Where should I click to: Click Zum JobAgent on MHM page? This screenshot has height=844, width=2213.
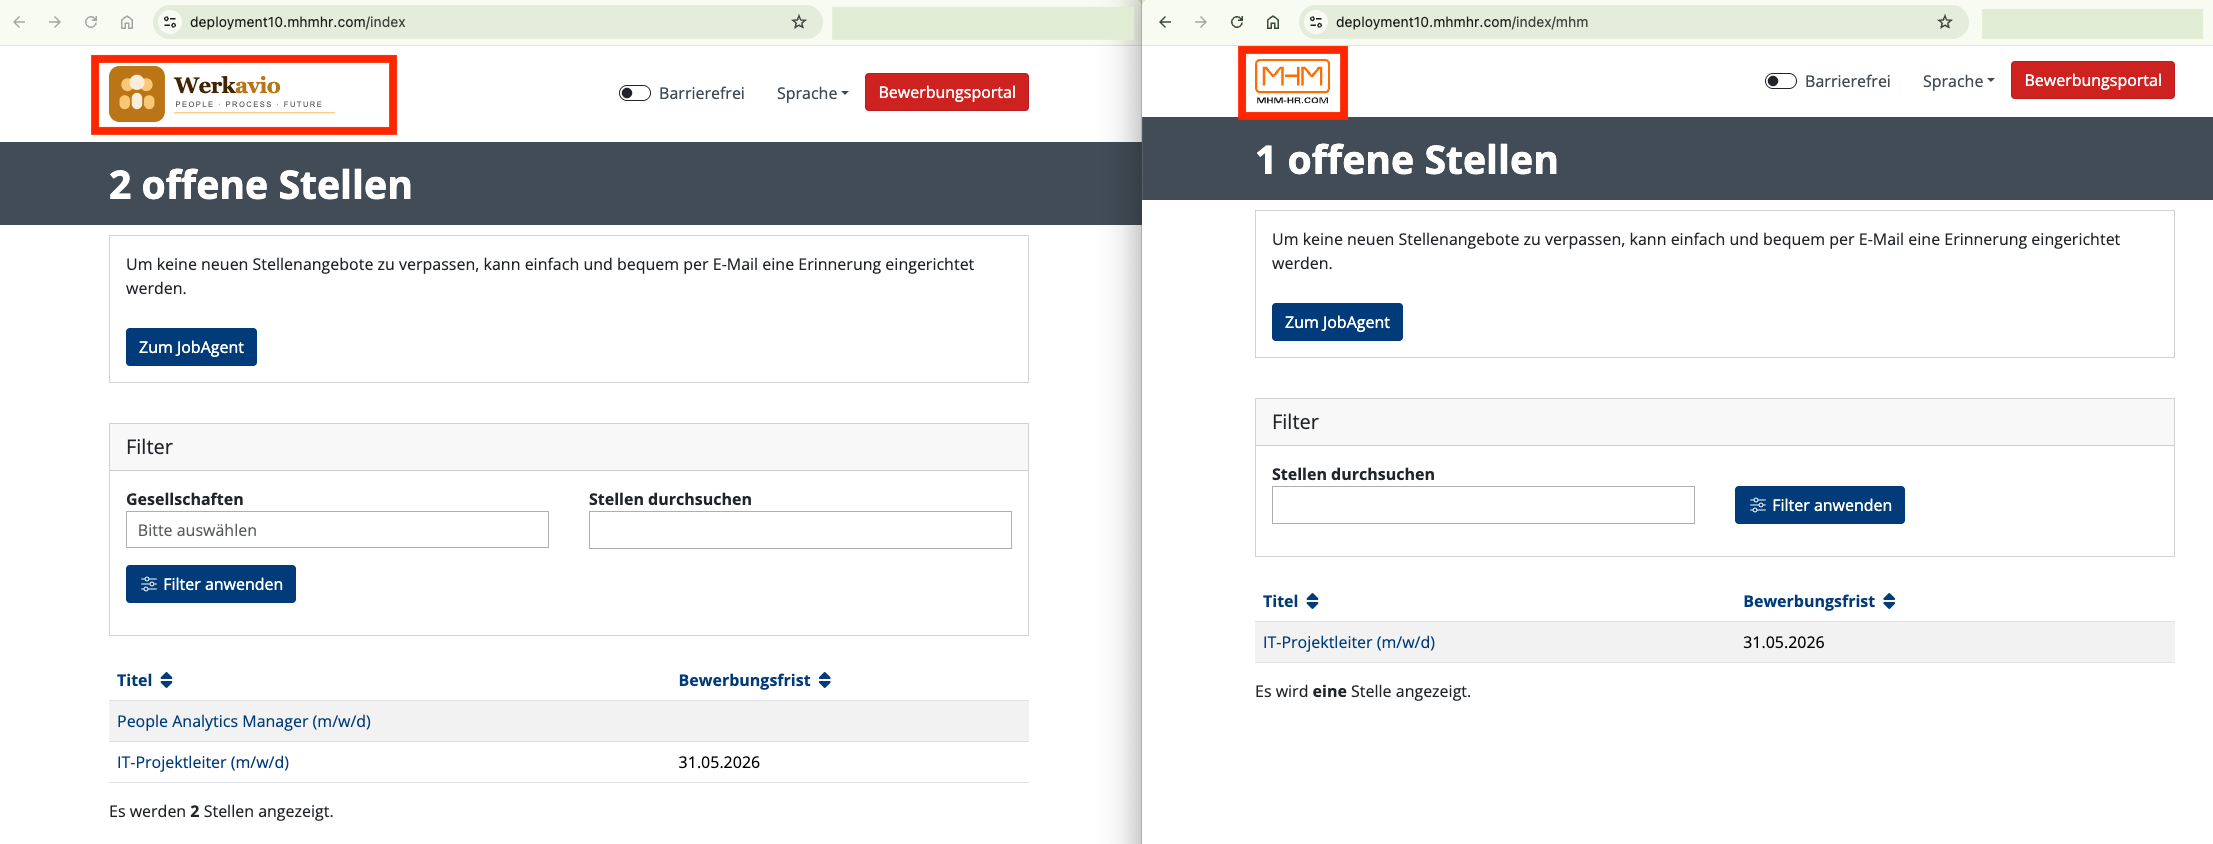point(1337,322)
